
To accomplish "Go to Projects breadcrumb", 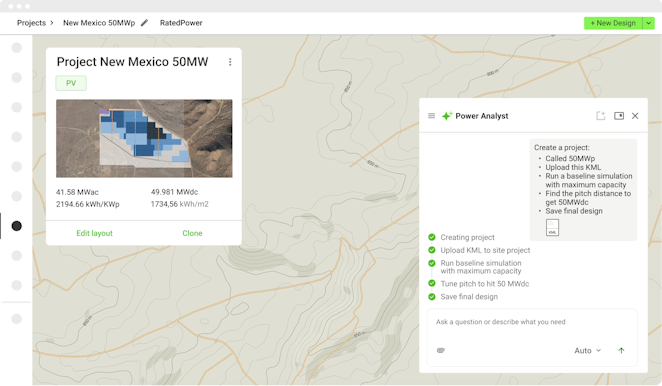I will [31, 23].
